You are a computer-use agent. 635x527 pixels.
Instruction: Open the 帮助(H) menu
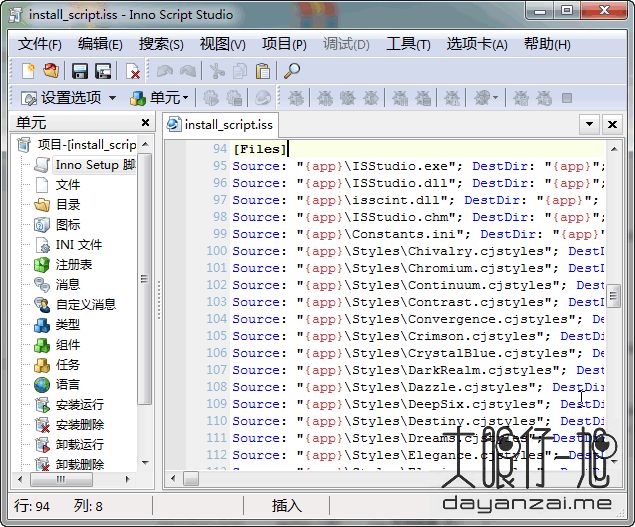pos(547,44)
